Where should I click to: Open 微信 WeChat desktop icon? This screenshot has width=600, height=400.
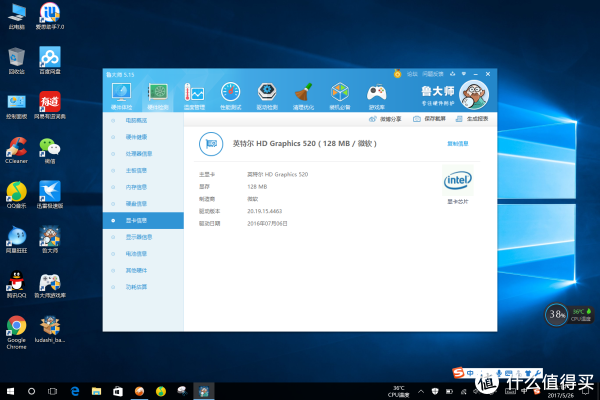pos(50,151)
